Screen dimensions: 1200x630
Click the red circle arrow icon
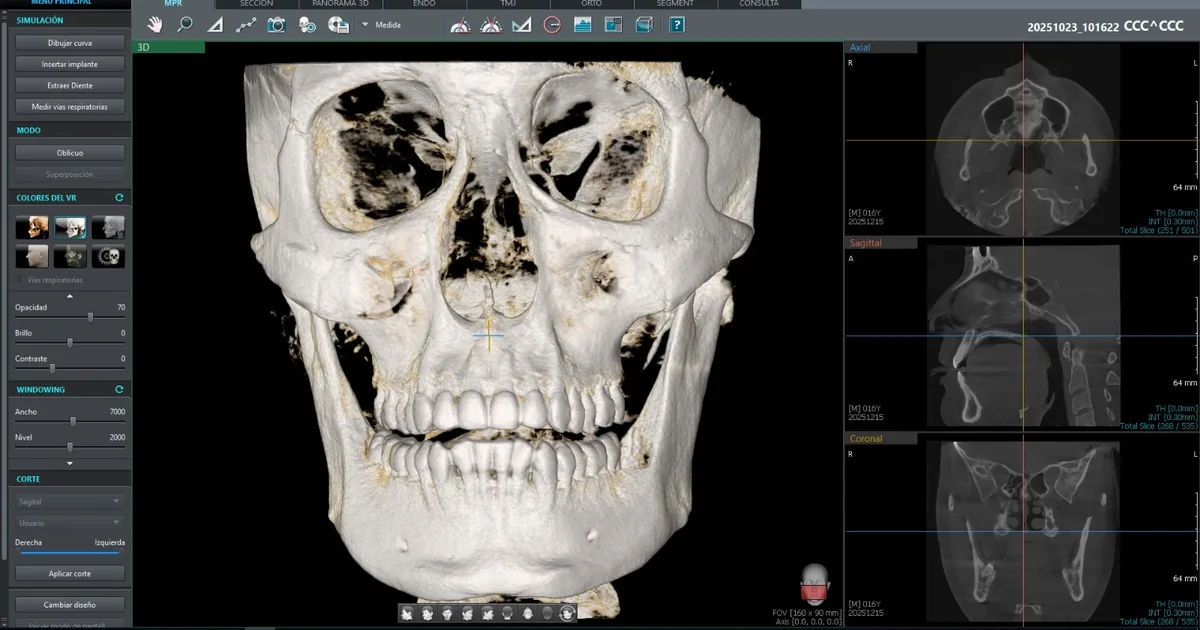[x=552, y=24]
